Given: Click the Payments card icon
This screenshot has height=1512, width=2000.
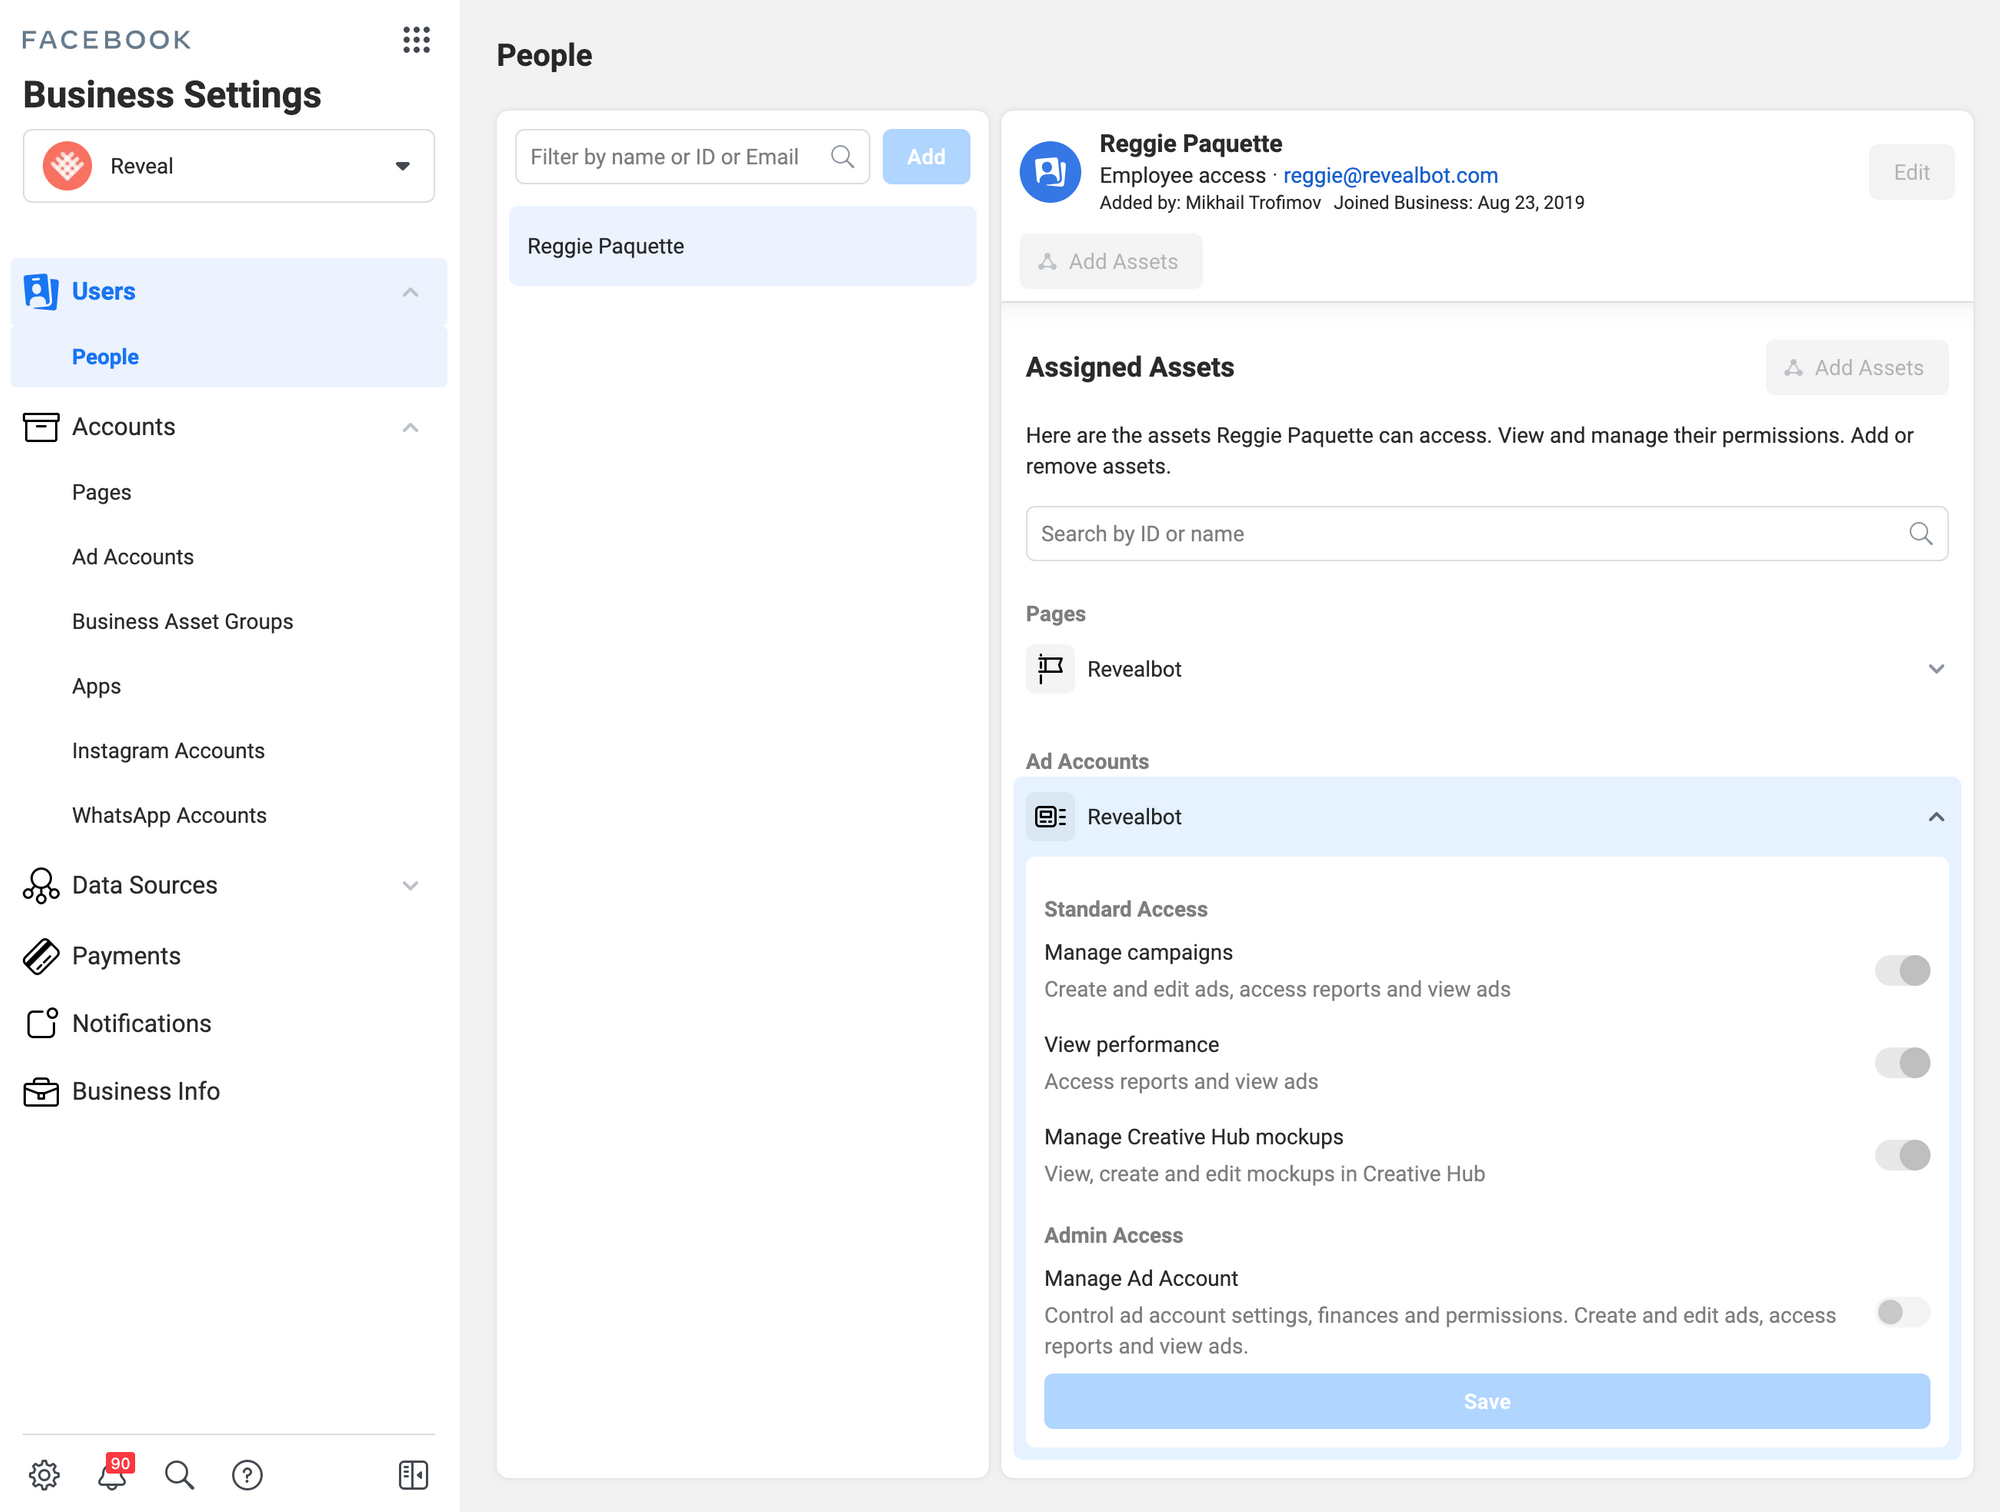Looking at the screenshot, I should (41, 956).
